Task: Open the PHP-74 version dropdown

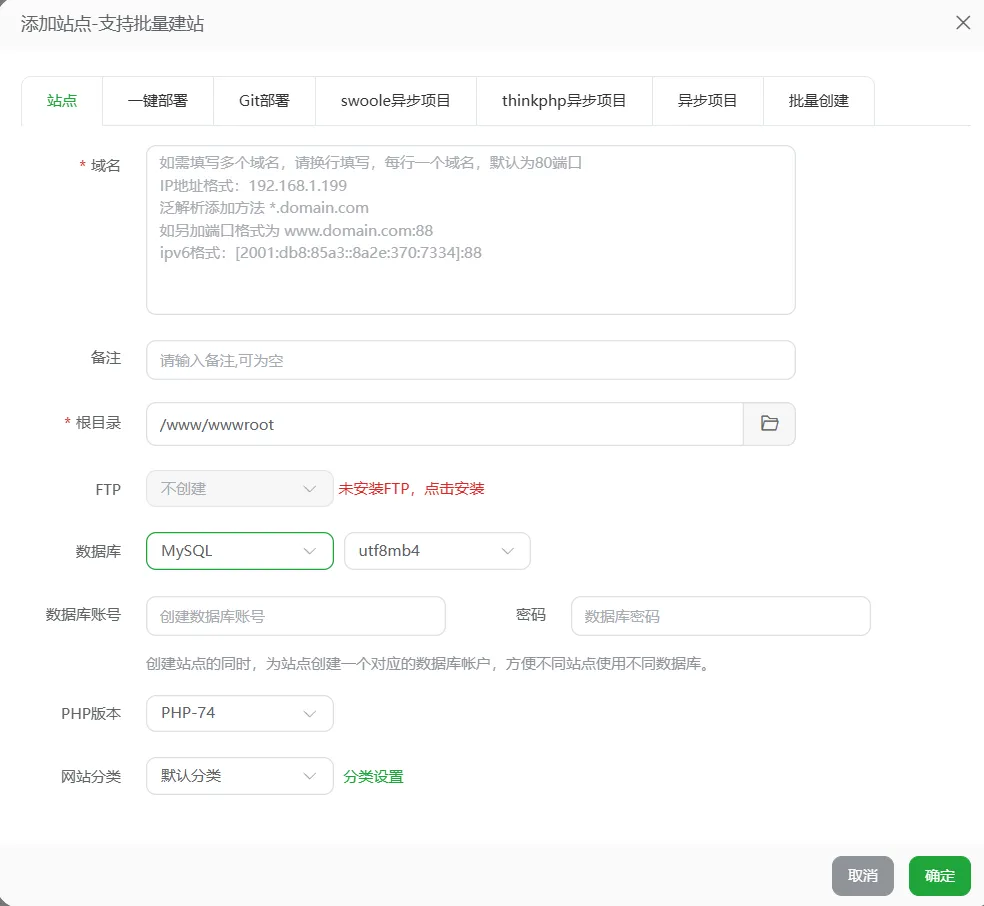Action: (240, 713)
